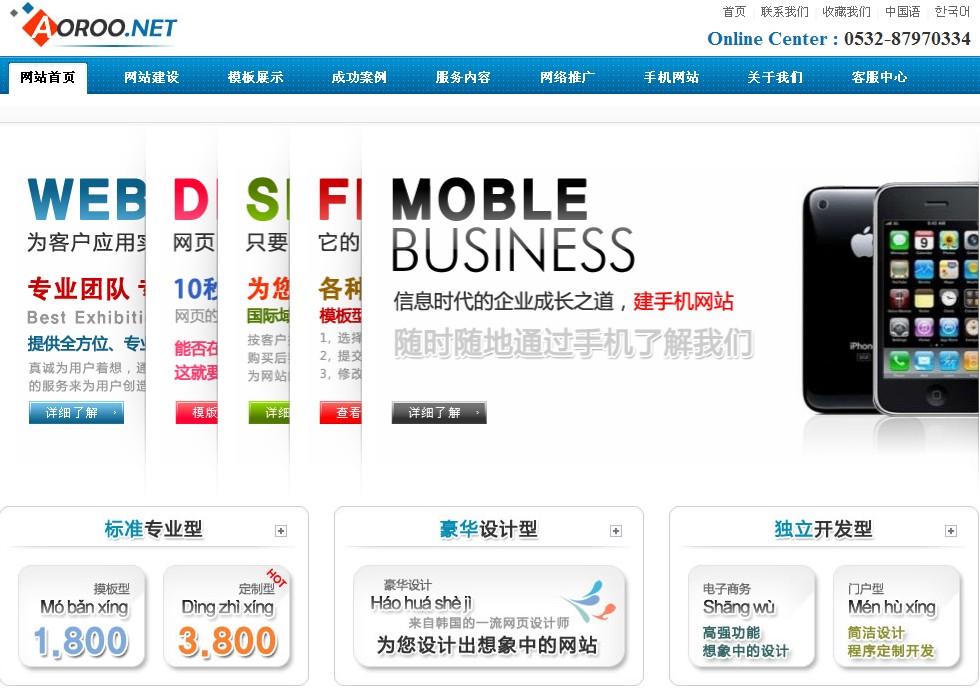This screenshot has height=694, width=980.
Task: Click the iPhone image on banner
Action: (x=891, y=300)
